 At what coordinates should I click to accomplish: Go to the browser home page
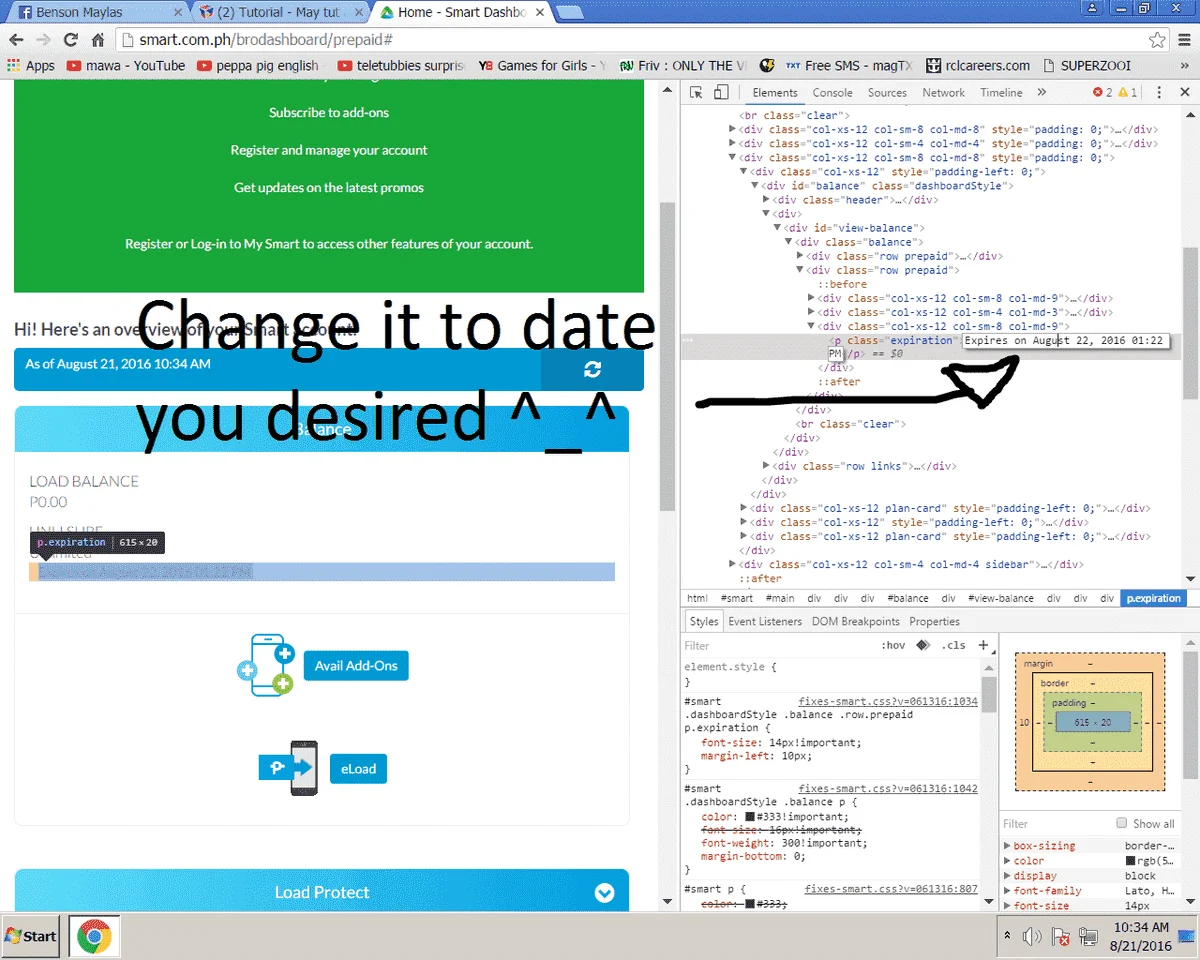(x=98, y=40)
